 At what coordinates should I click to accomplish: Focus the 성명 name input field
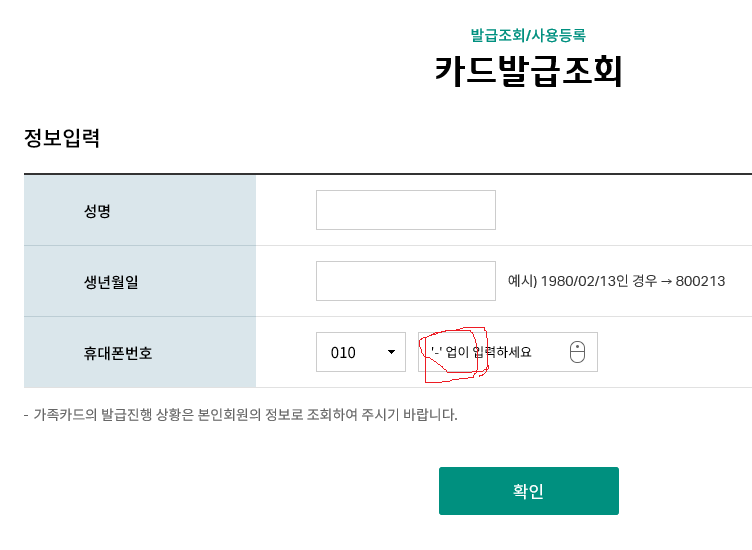point(405,210)
